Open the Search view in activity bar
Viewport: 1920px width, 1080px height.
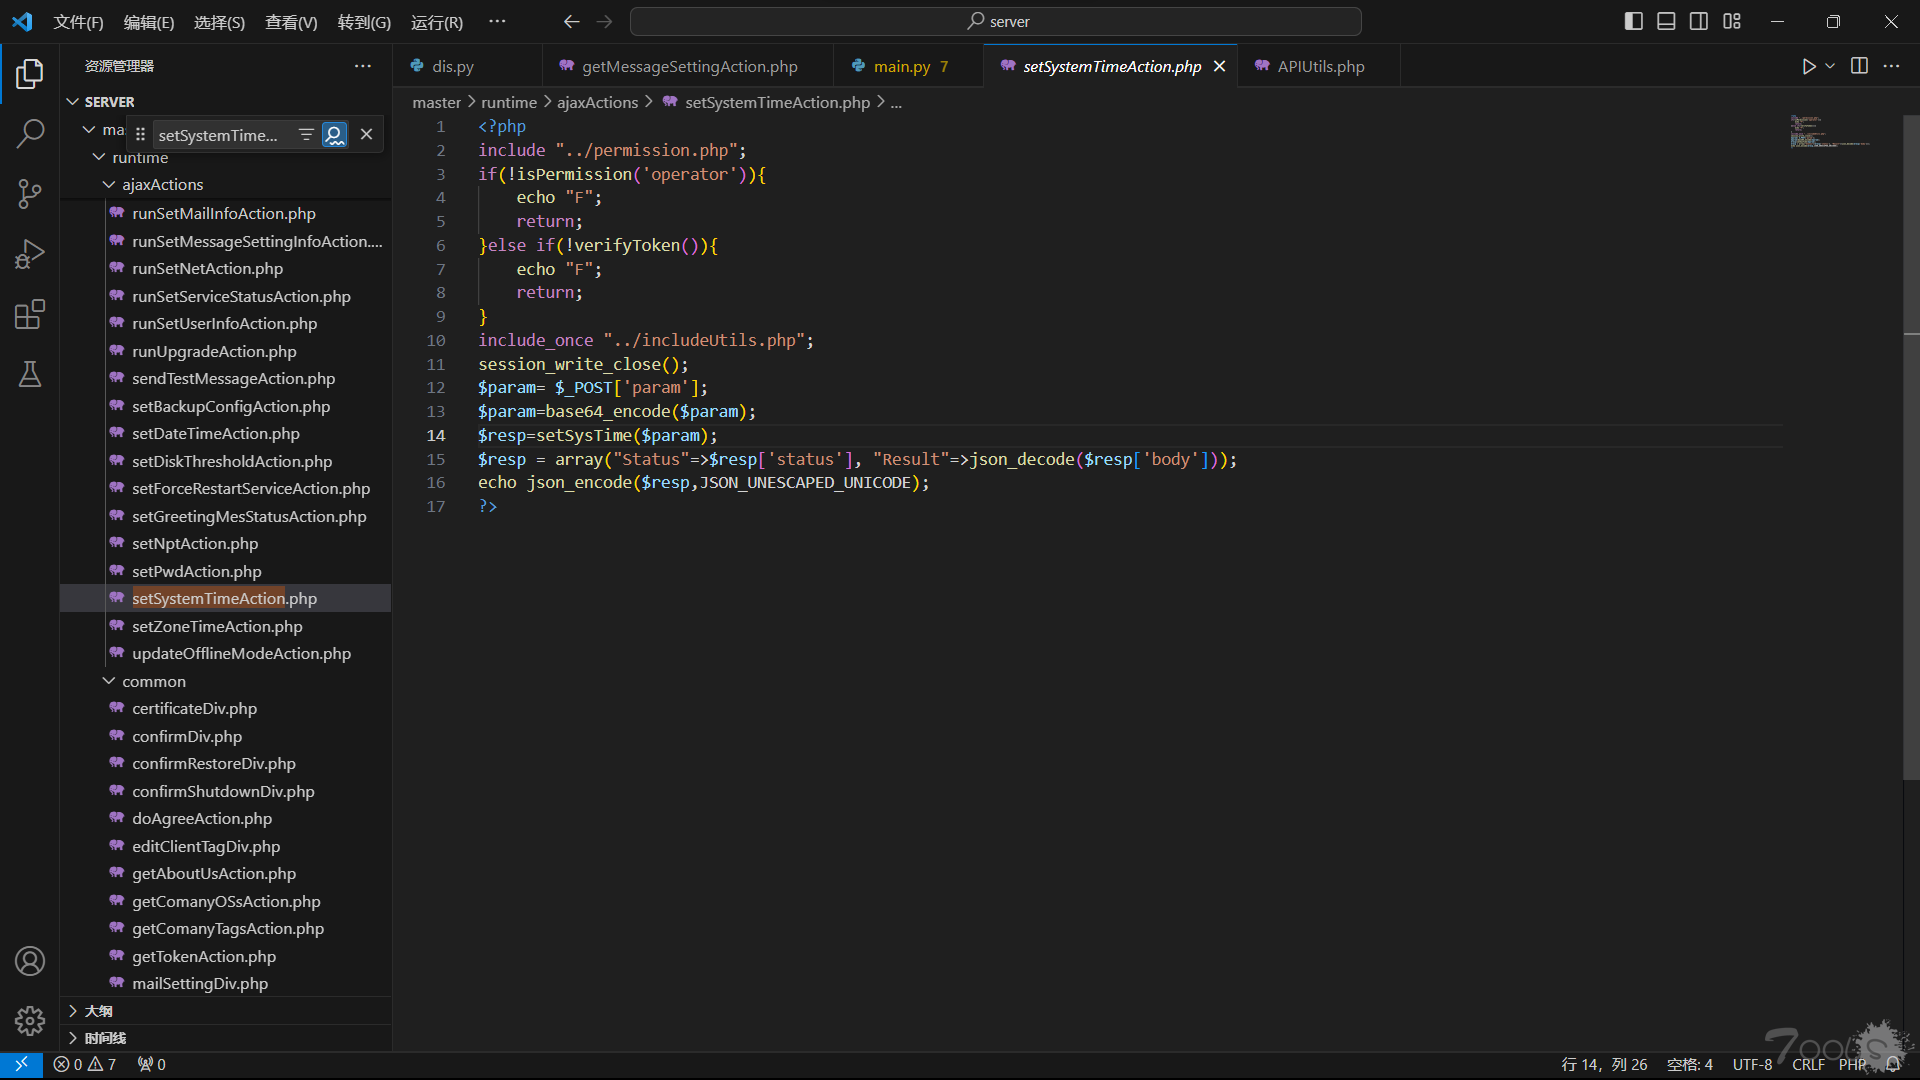(x=30, y=134)
